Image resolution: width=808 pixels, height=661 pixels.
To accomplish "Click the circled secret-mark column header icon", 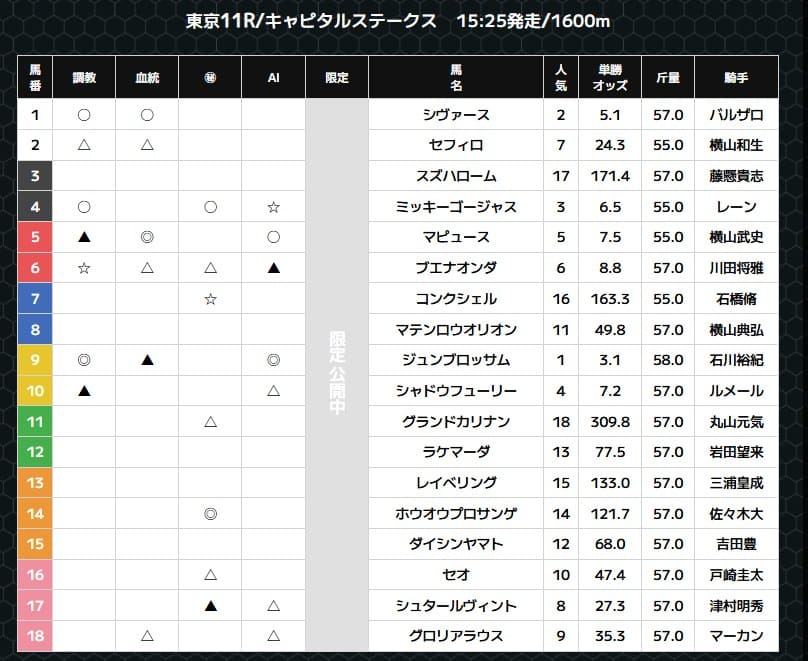I will pyautogui.click(x=210, y=77).
